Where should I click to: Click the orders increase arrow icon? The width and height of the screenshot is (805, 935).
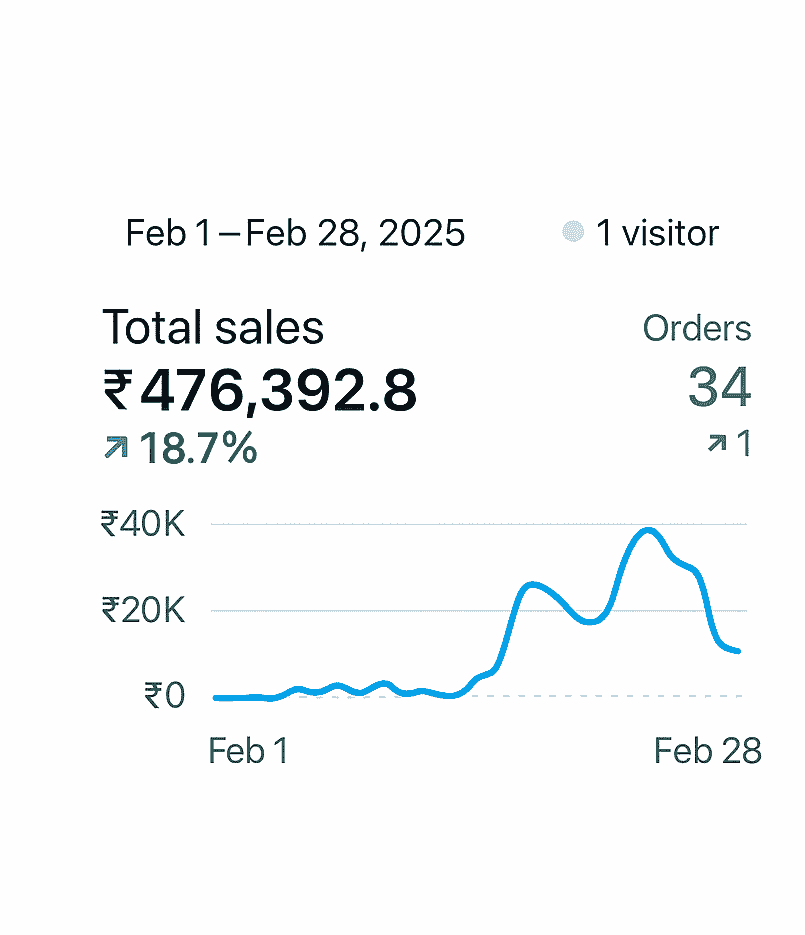(716, 444)
